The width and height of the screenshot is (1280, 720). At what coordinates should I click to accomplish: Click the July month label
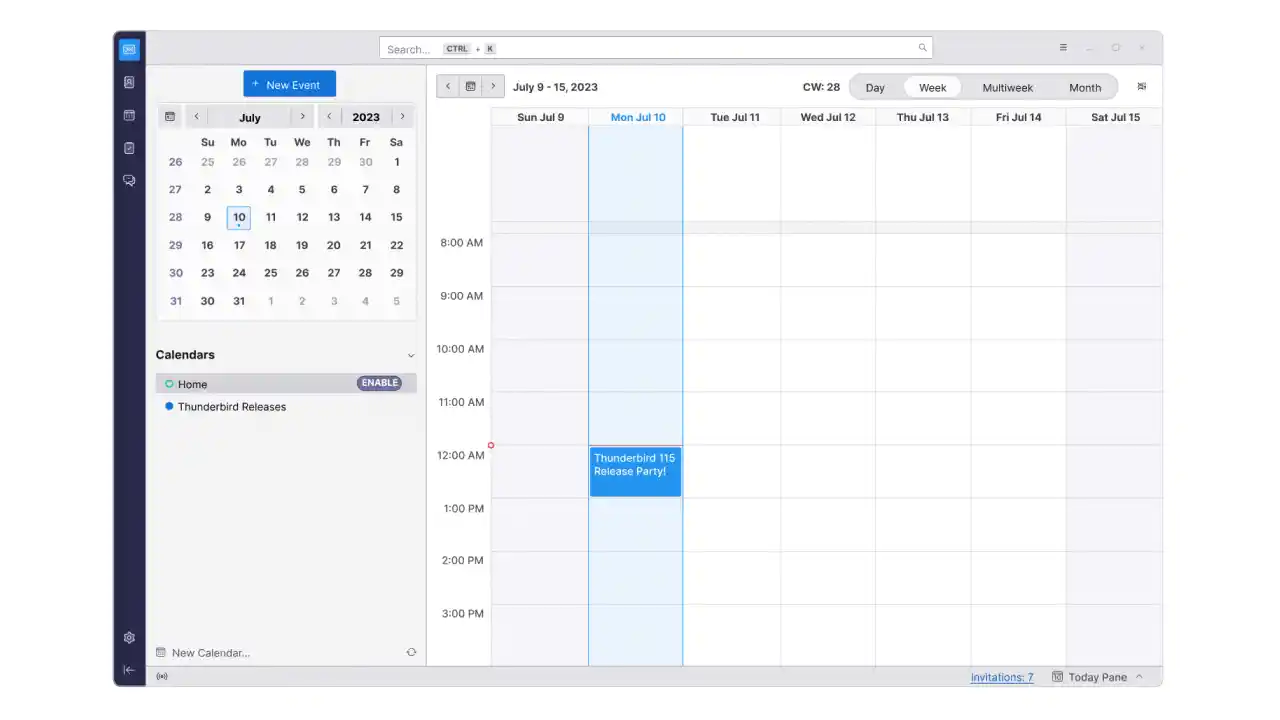click(x=249, y=117)
